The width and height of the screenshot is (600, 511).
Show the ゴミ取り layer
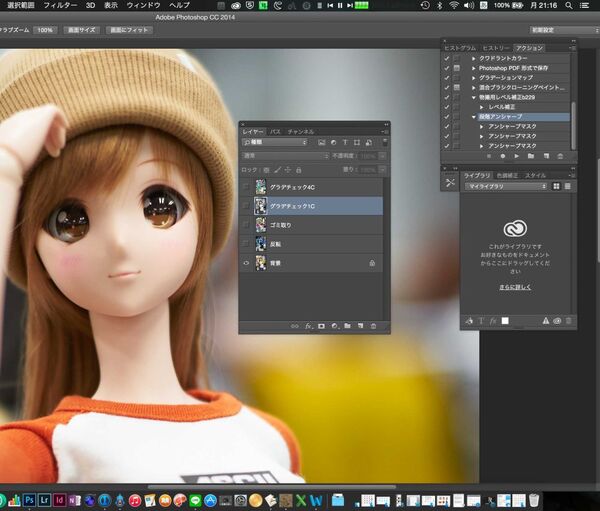(246, 225)
